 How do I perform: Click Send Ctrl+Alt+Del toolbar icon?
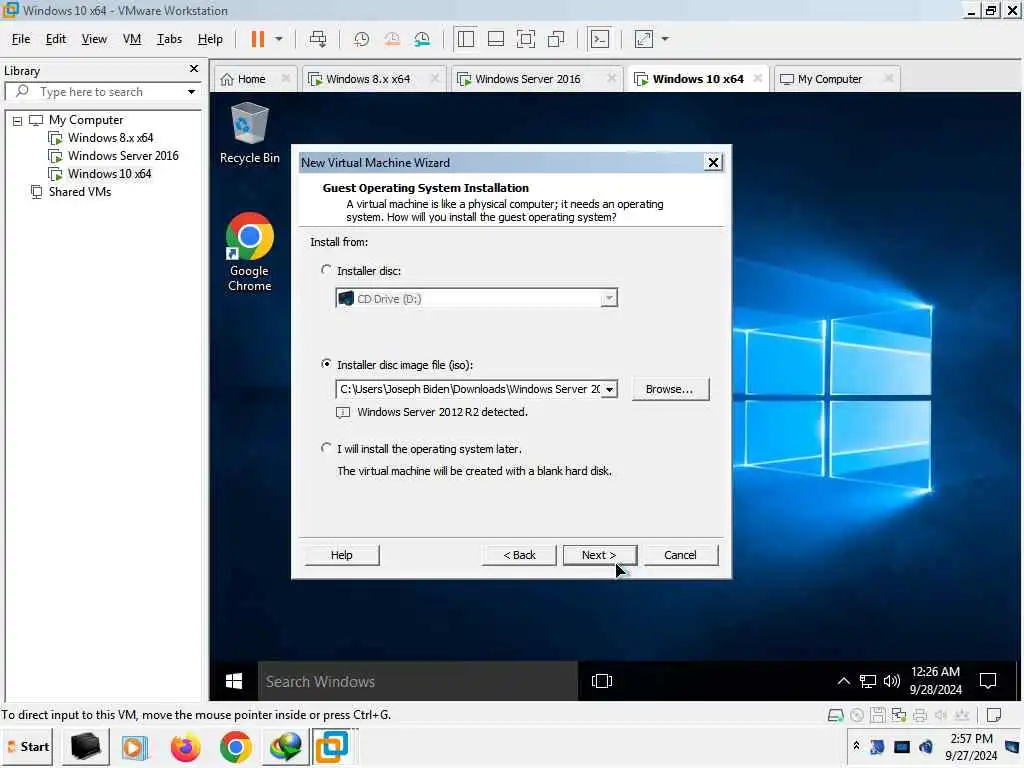[x=318, y=39]
